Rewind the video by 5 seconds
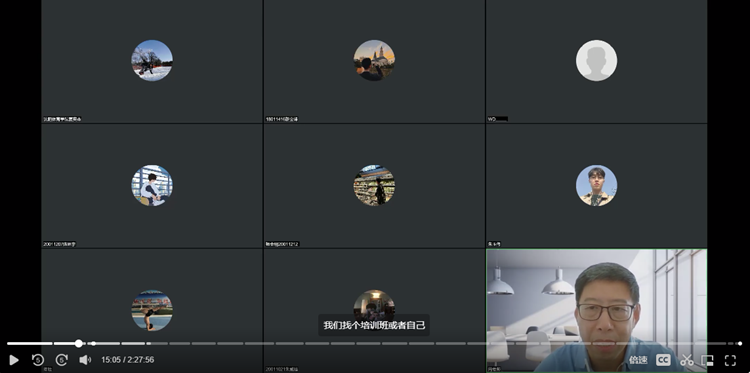Viewport: 750px width, 373px height. tap(38, 360)
